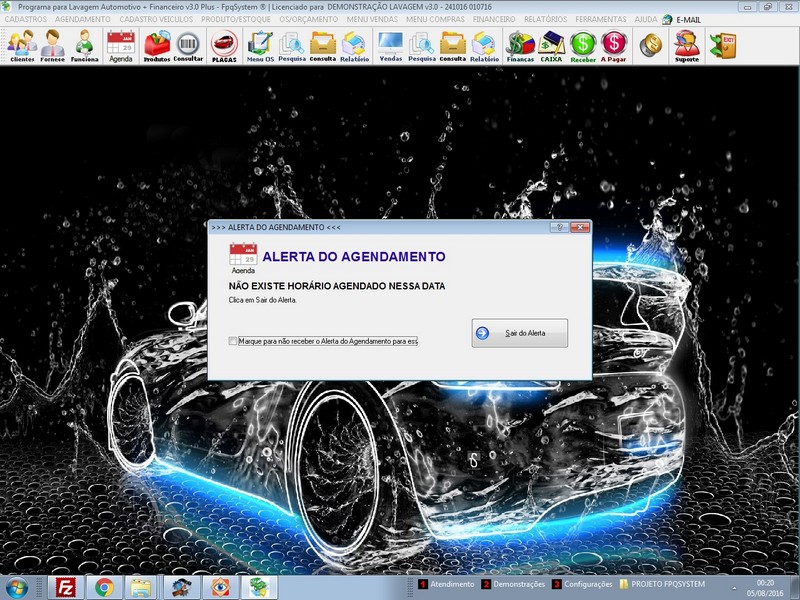The image size is (800, 600).
Task: Open the Menu OS clipboard icon
Action: coord(260,46)
